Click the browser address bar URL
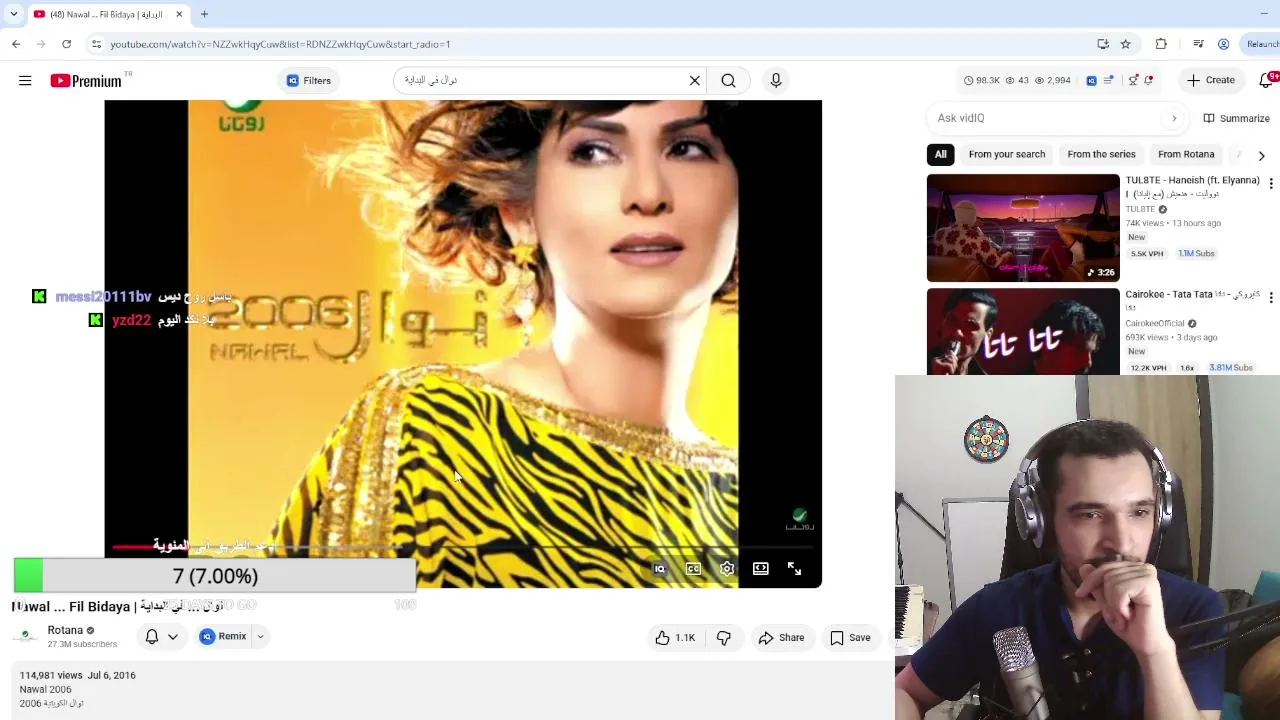This screenshot has width=1280, height=720. click(280, 44)
